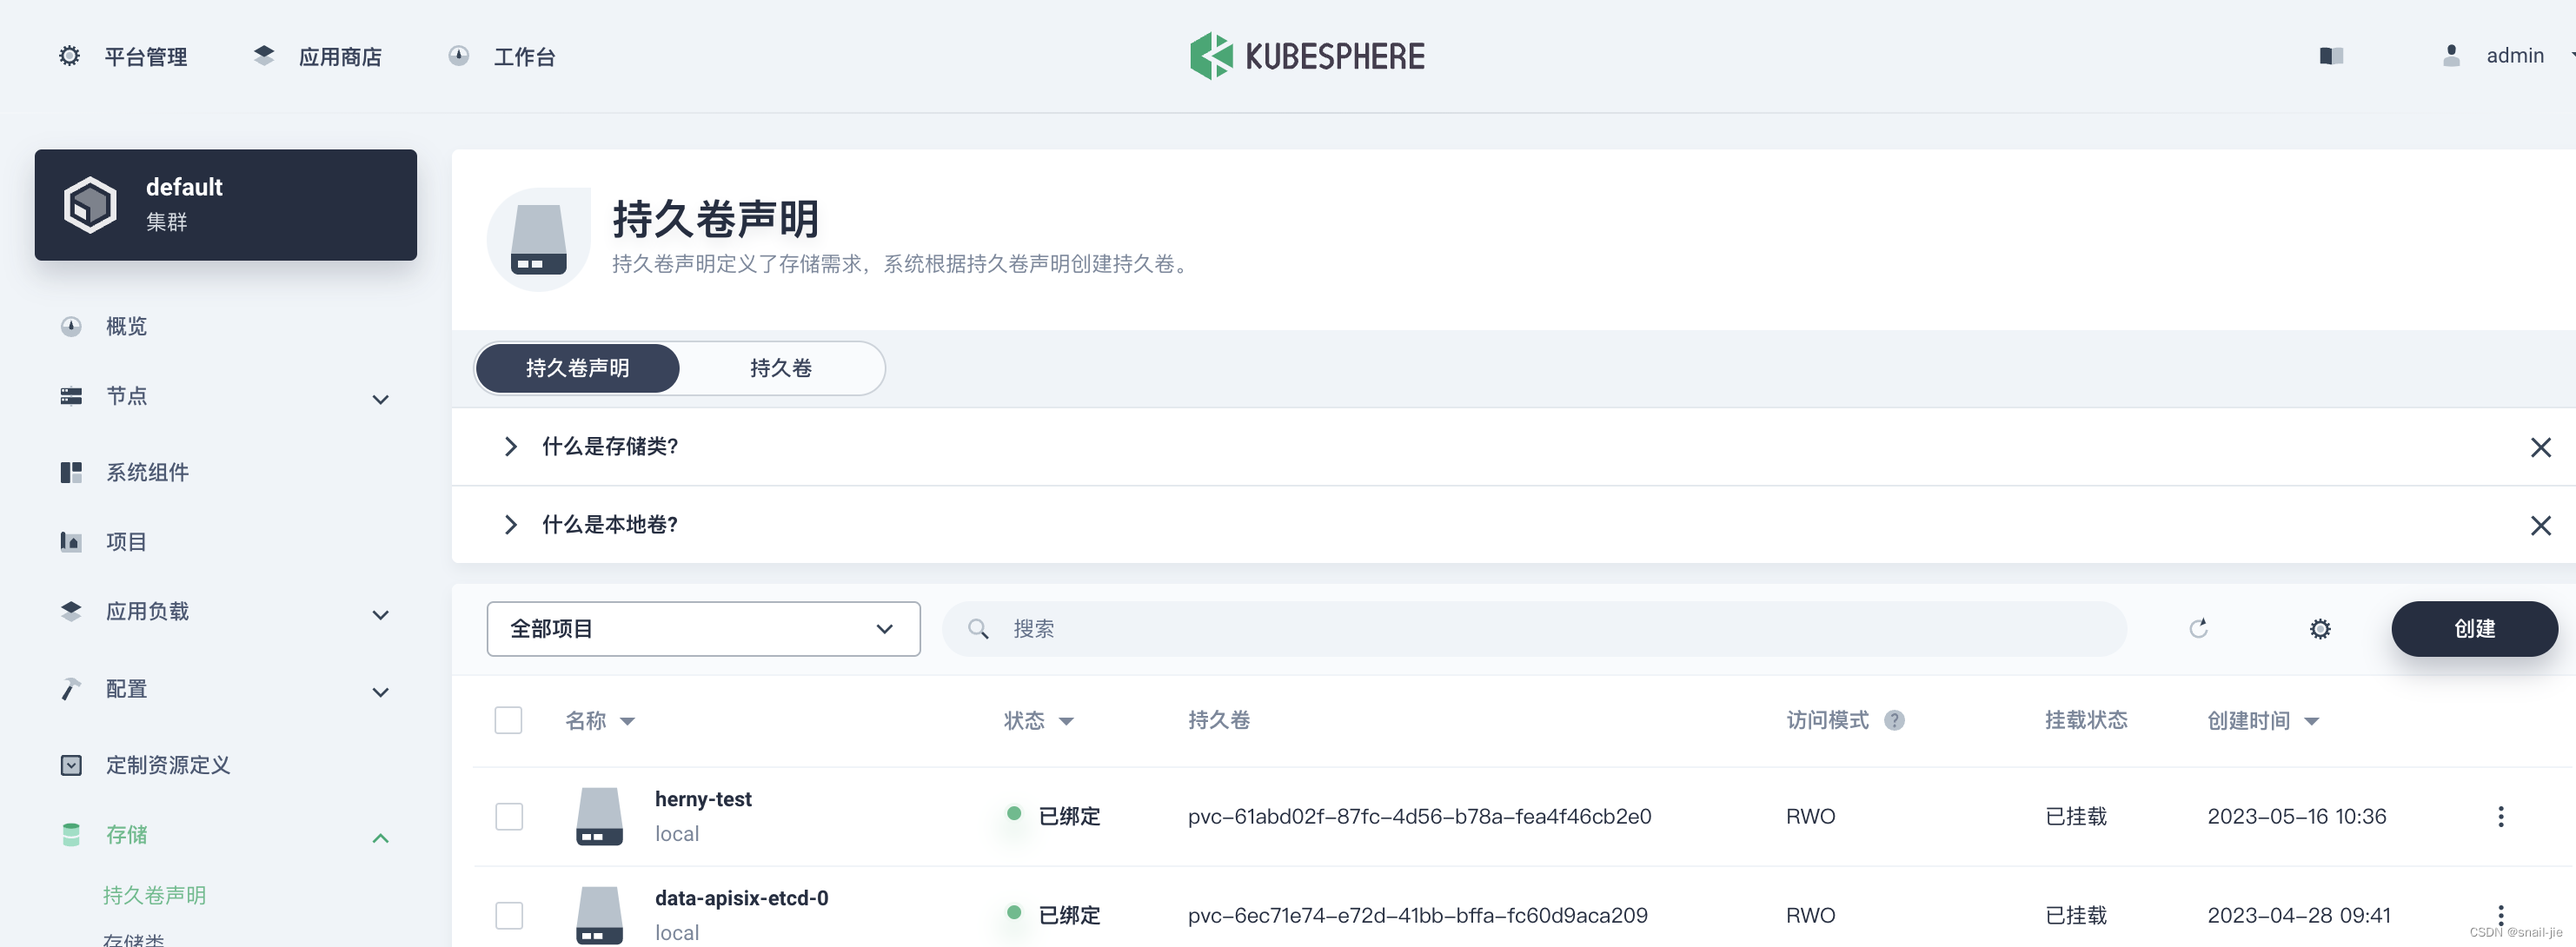Switch to the 持久卷声明 tab
This screenshot has width=2576, height=947.
click(x=578, y=369)
